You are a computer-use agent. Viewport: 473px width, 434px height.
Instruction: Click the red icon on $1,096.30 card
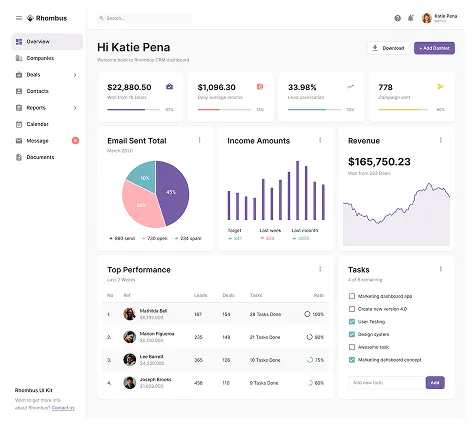260,87
